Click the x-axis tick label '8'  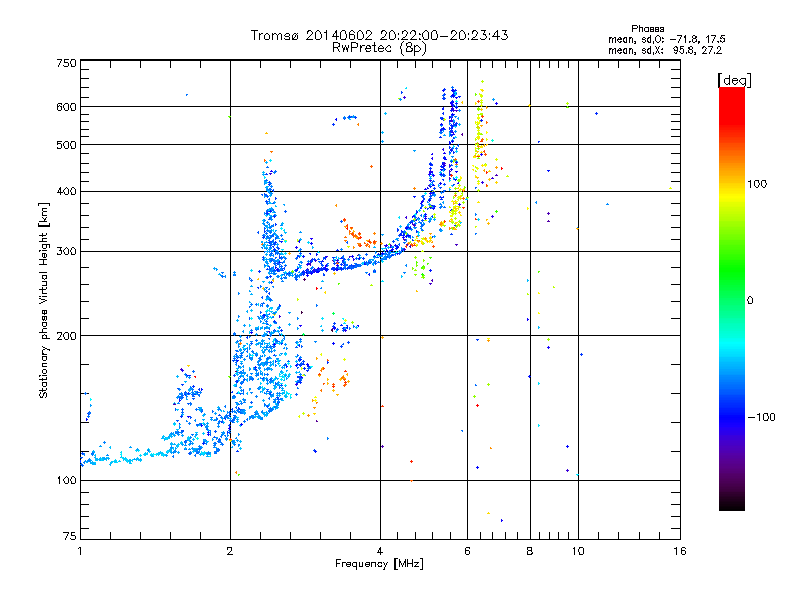[x=530, y=551]
